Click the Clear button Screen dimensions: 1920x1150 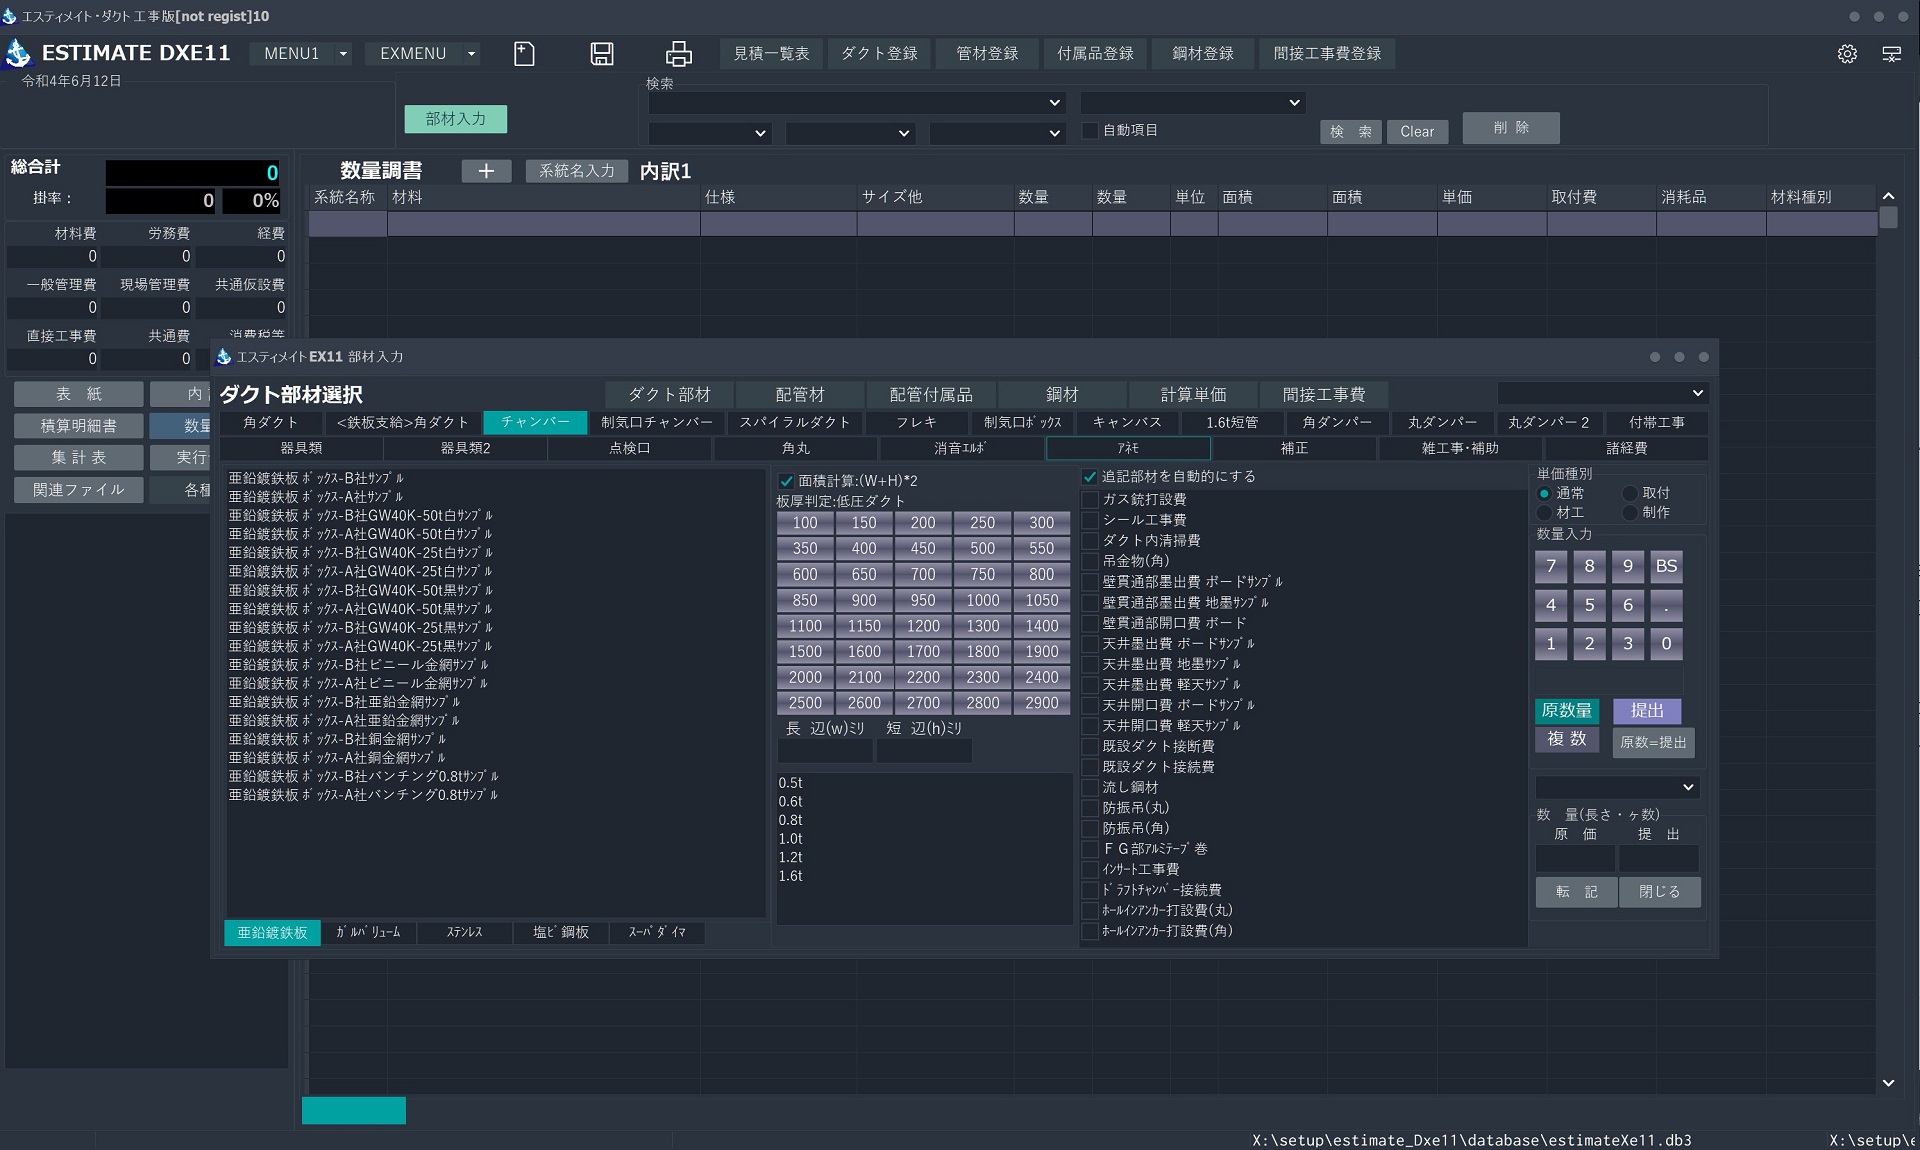pos(1417,131)
